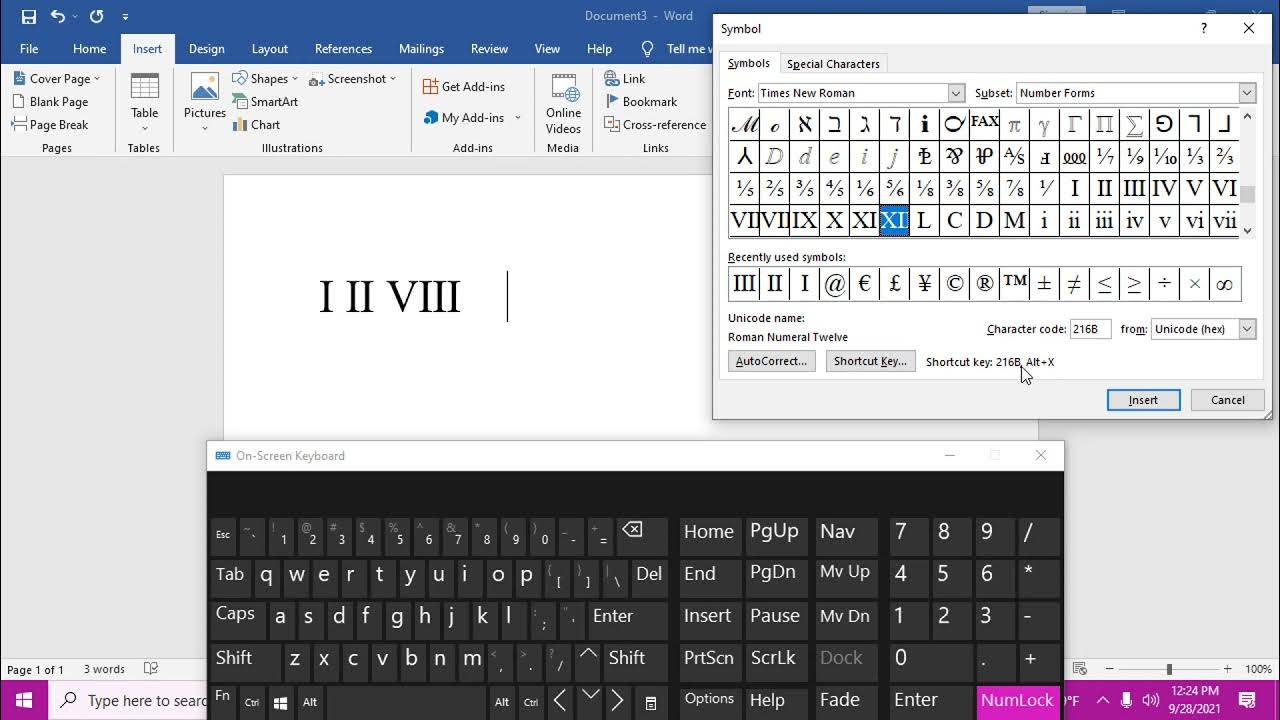Viewport: 1280px width, 720px height.
Task: Click the symbol grid scroll up arrow
Action: coord(1247,117)
